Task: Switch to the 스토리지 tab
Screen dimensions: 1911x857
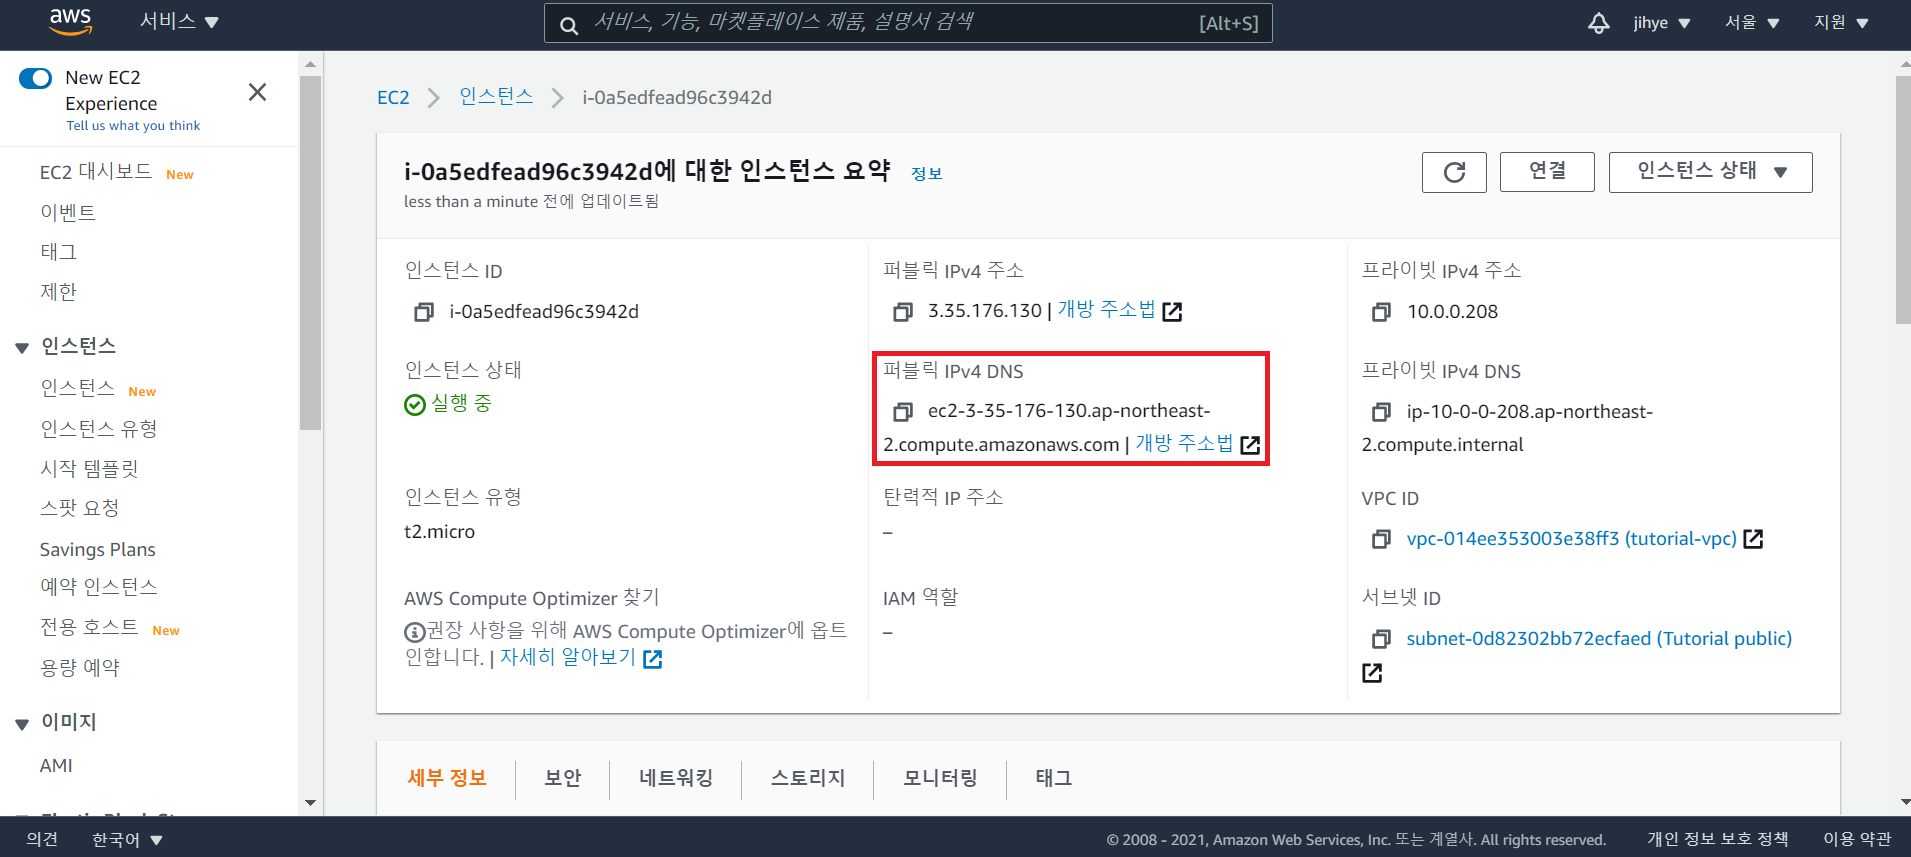Action: pyautogui.click(x=808, y=778)
